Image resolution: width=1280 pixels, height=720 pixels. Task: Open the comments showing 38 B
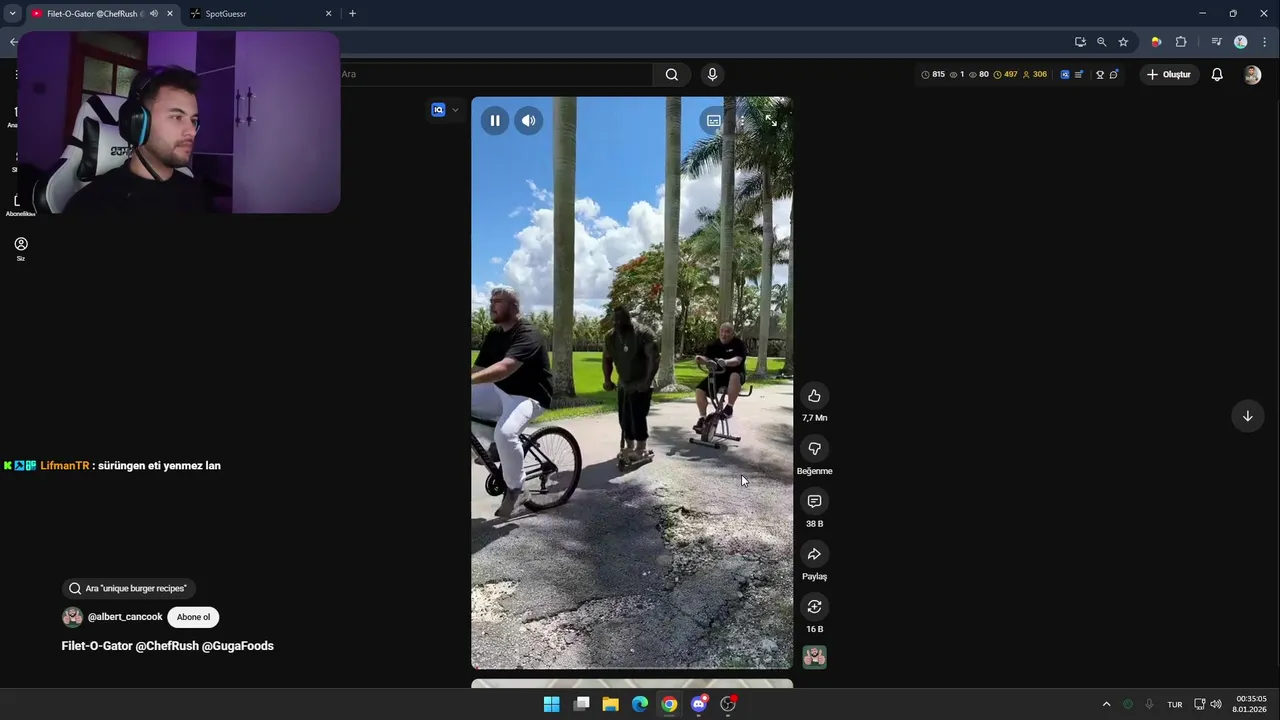click(814, 501)
